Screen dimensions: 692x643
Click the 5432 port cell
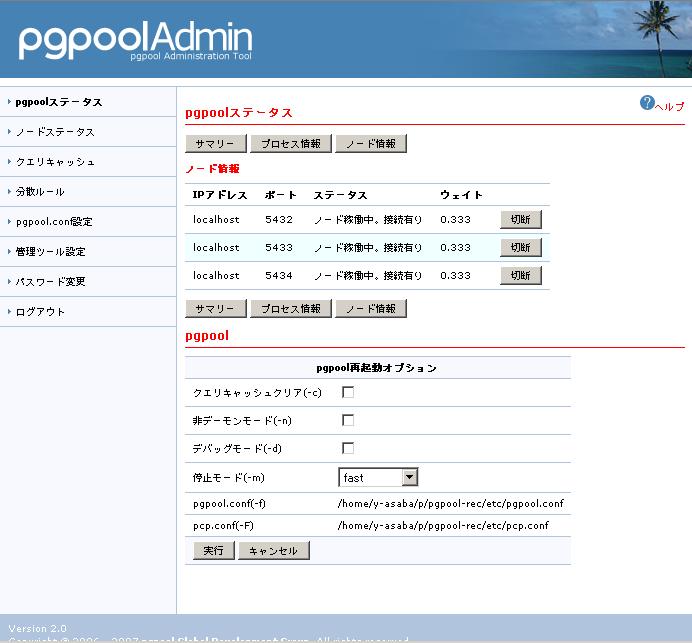[279, 219]
